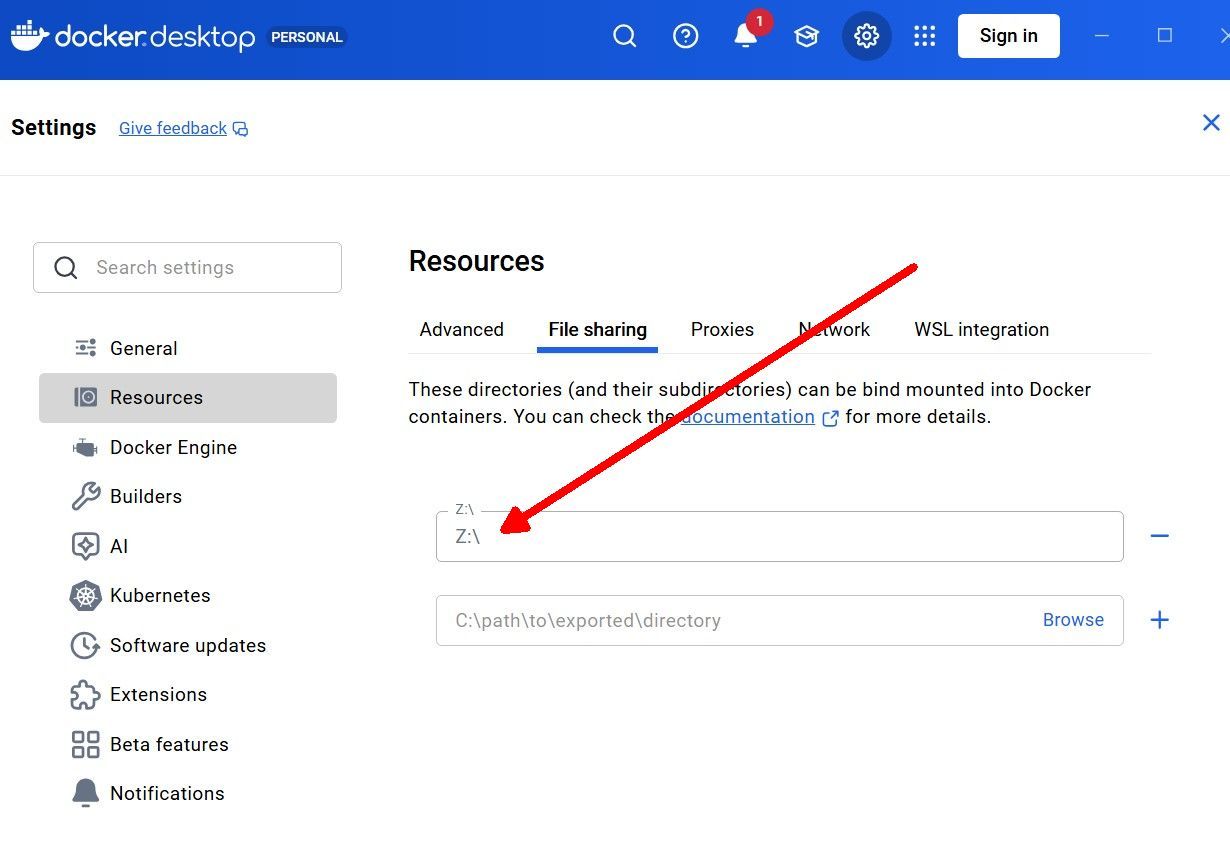Image resolution: width=1230 pixels, height=852 pixels.
Task: Open search with magnifier icon in header
Action: tap(625, 36)
